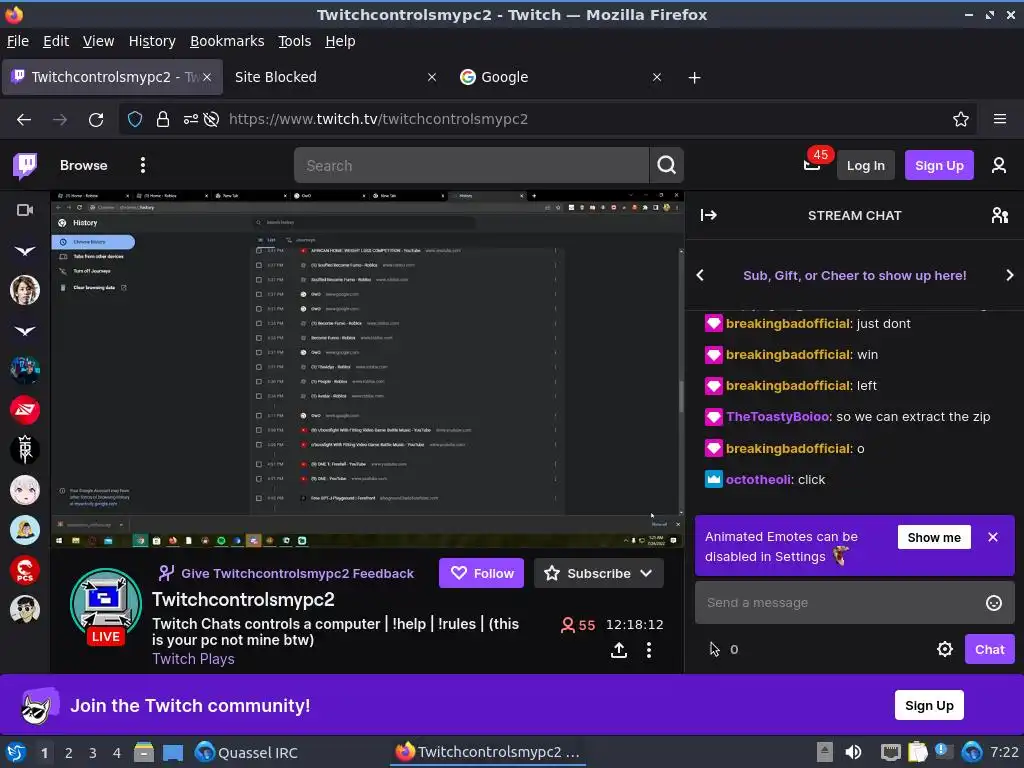Click the Log In button
1024x768 pixels.
(x=865, y=165)
